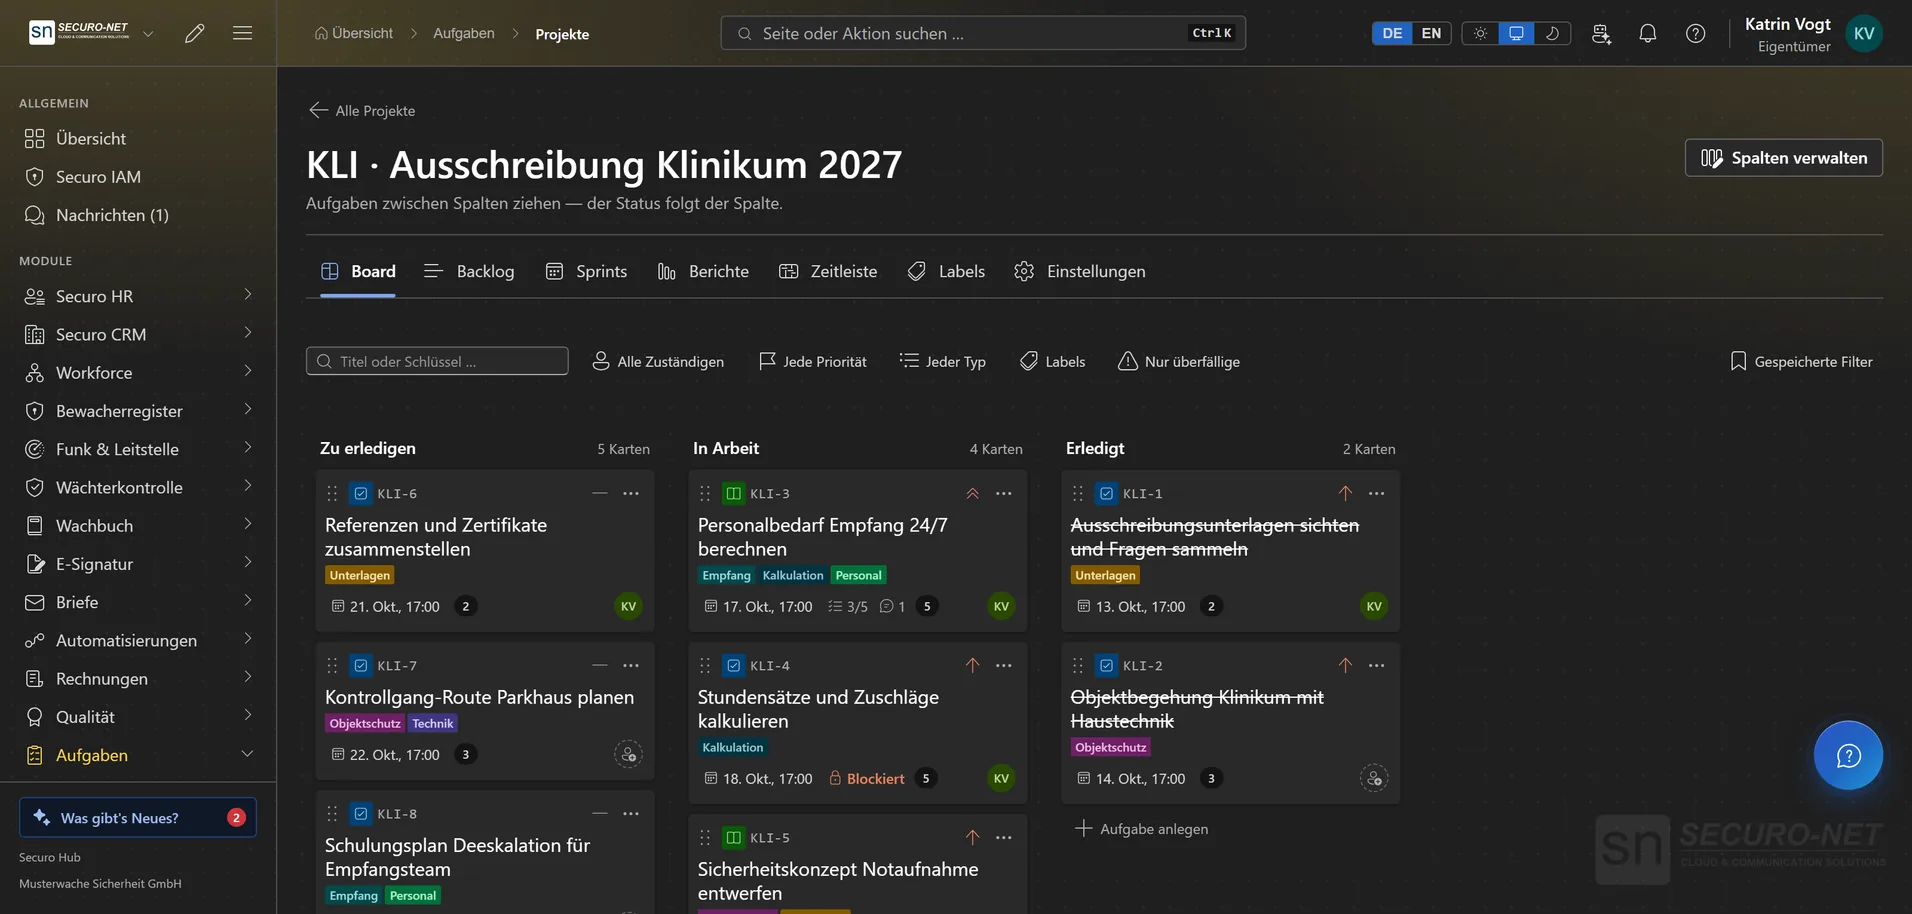The image size is (1912, 914).
Task: Open the Was gibt's Neues button
Action: [138, 818]
